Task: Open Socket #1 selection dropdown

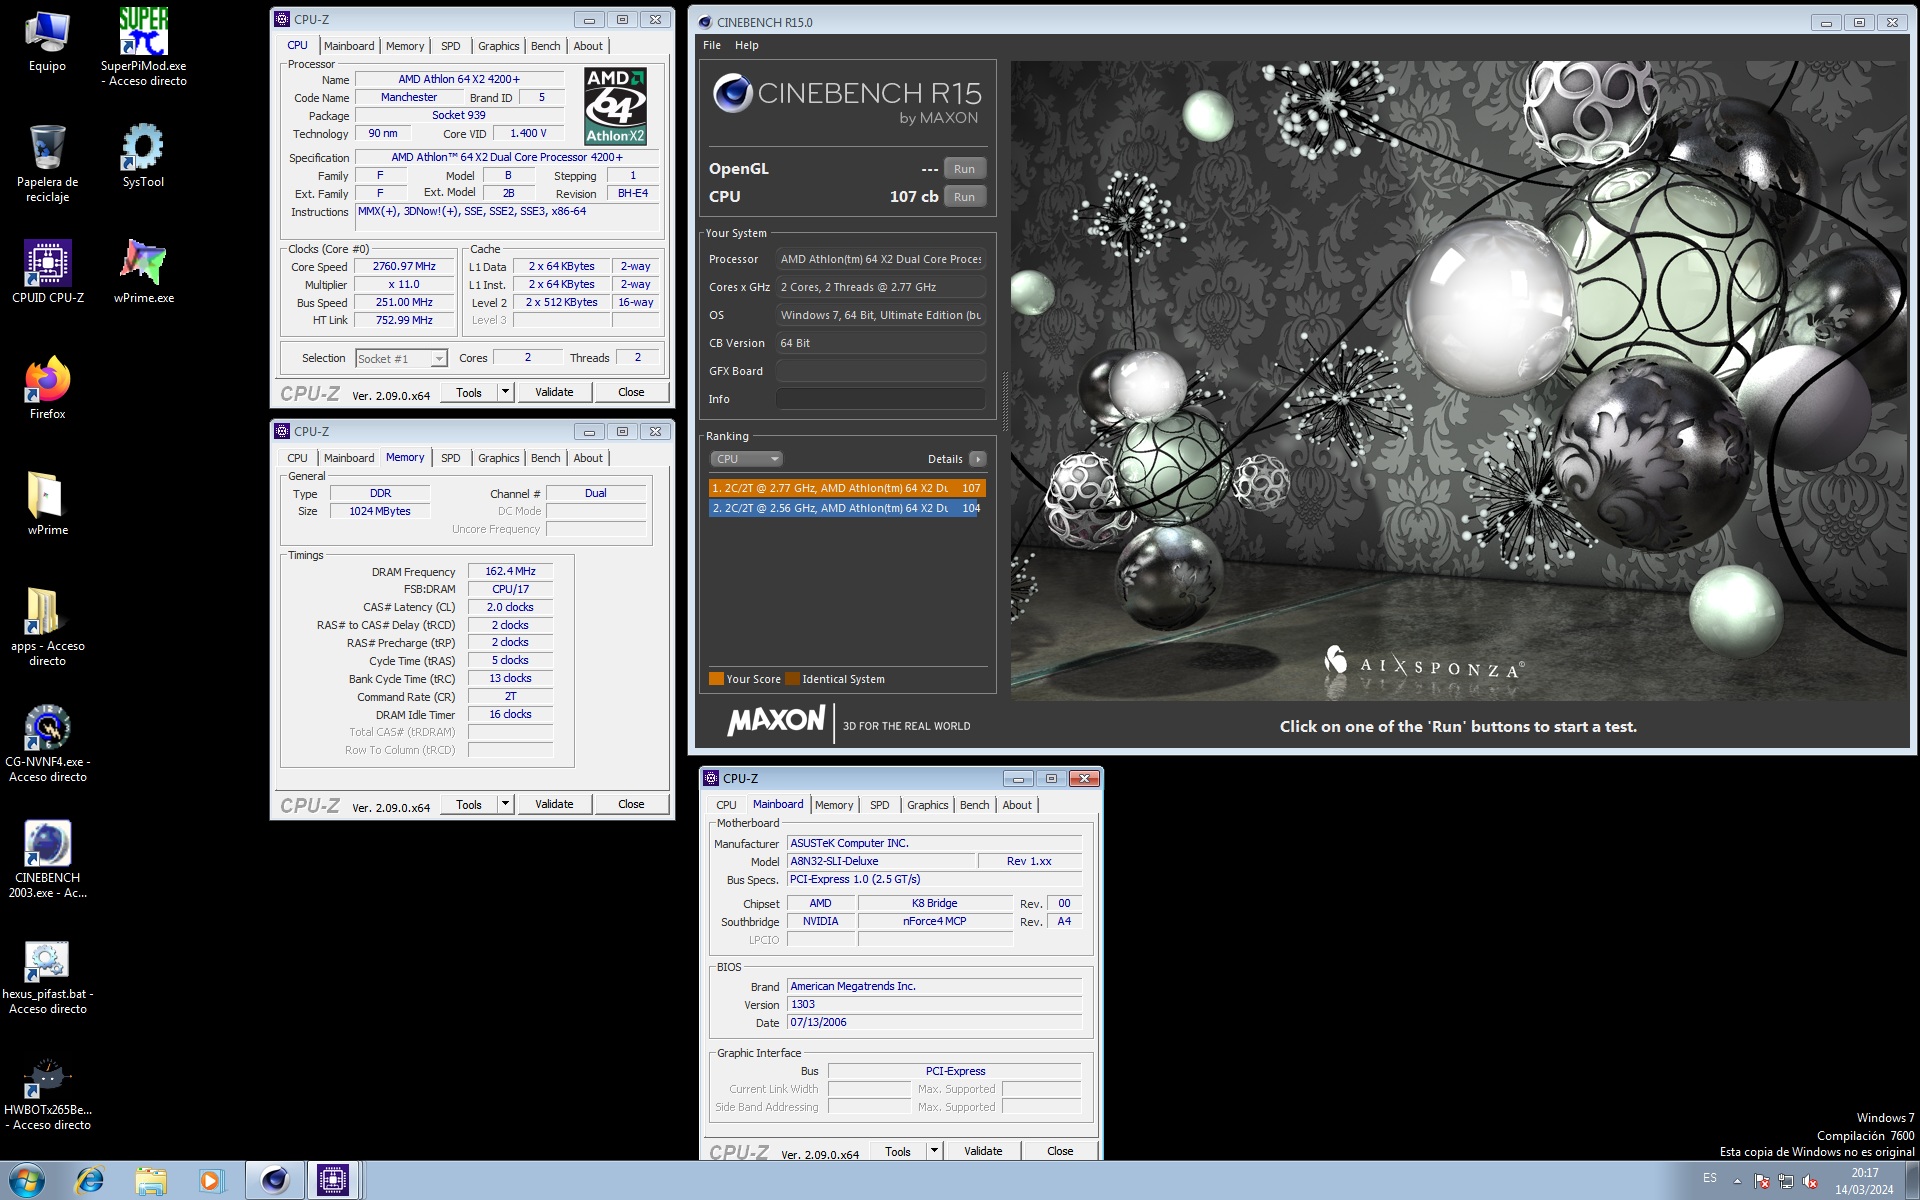Action: 401,358
